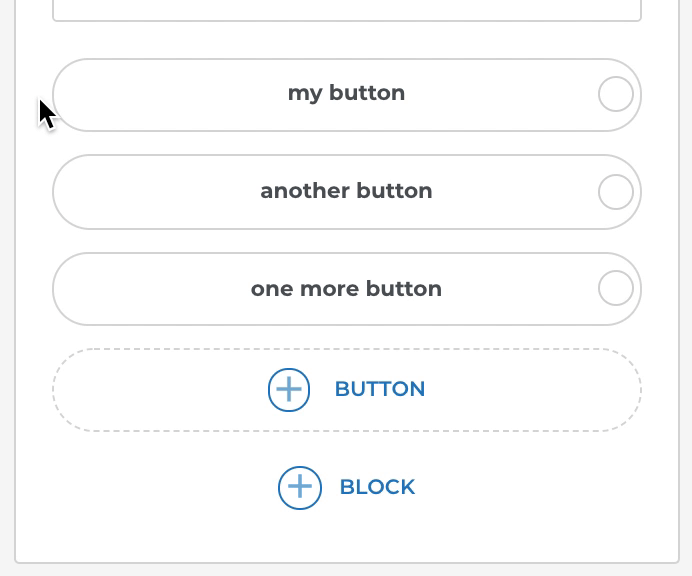This screenshot has height=576, width=692.
Task: Click the plus icon beside BLOCK
Action: [x=299, y=487]
